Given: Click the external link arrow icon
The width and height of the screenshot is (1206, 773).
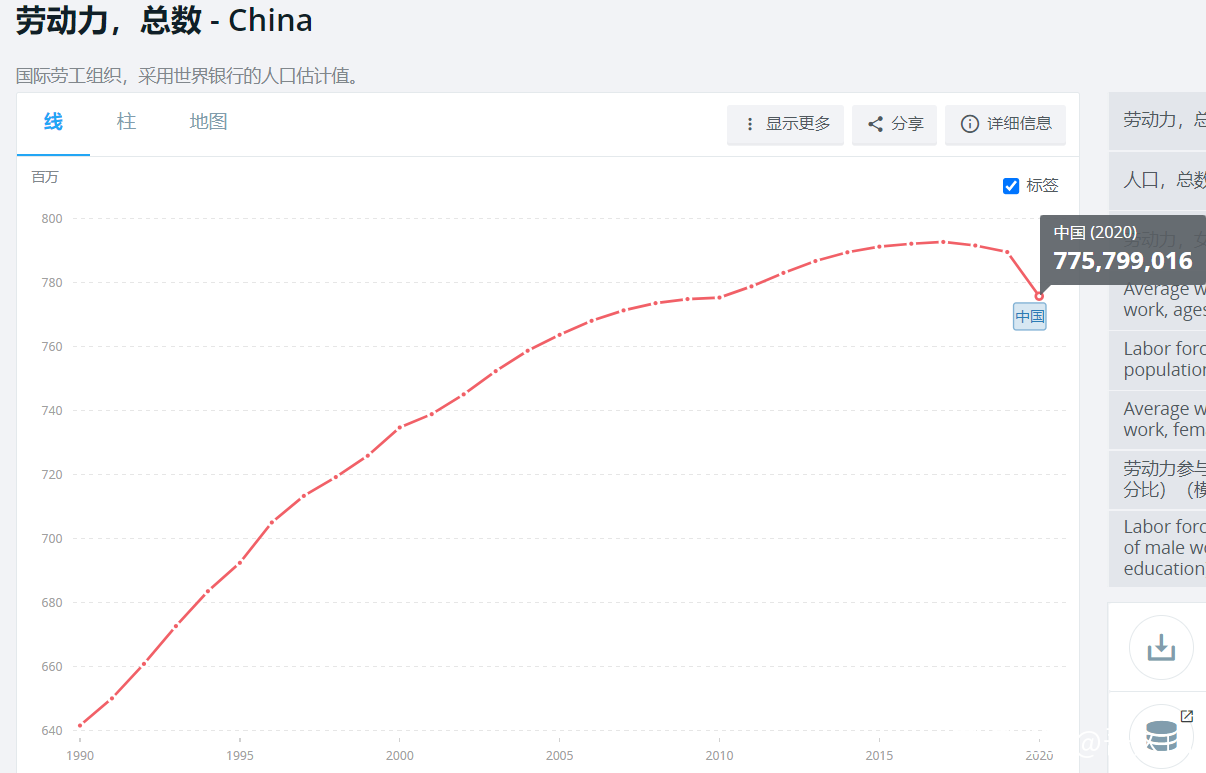Looking at the screenshot, I should [x=1187, y=716].
